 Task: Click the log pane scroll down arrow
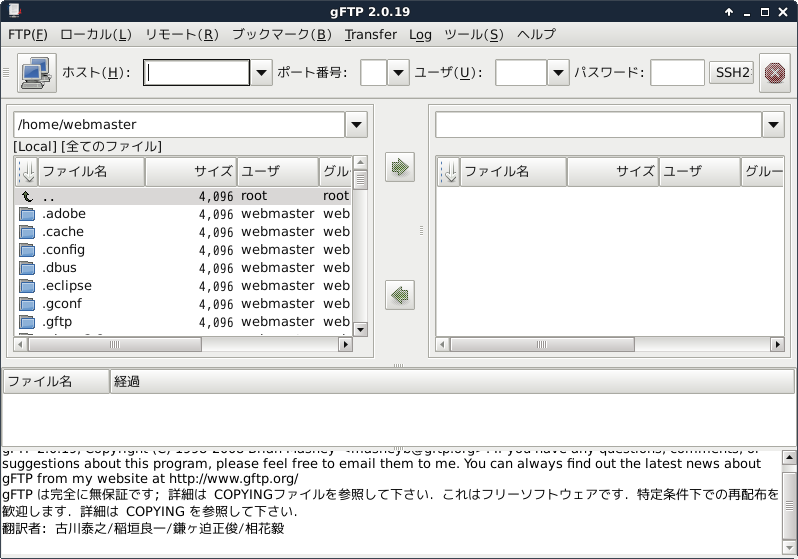click(x=789, y=548)
